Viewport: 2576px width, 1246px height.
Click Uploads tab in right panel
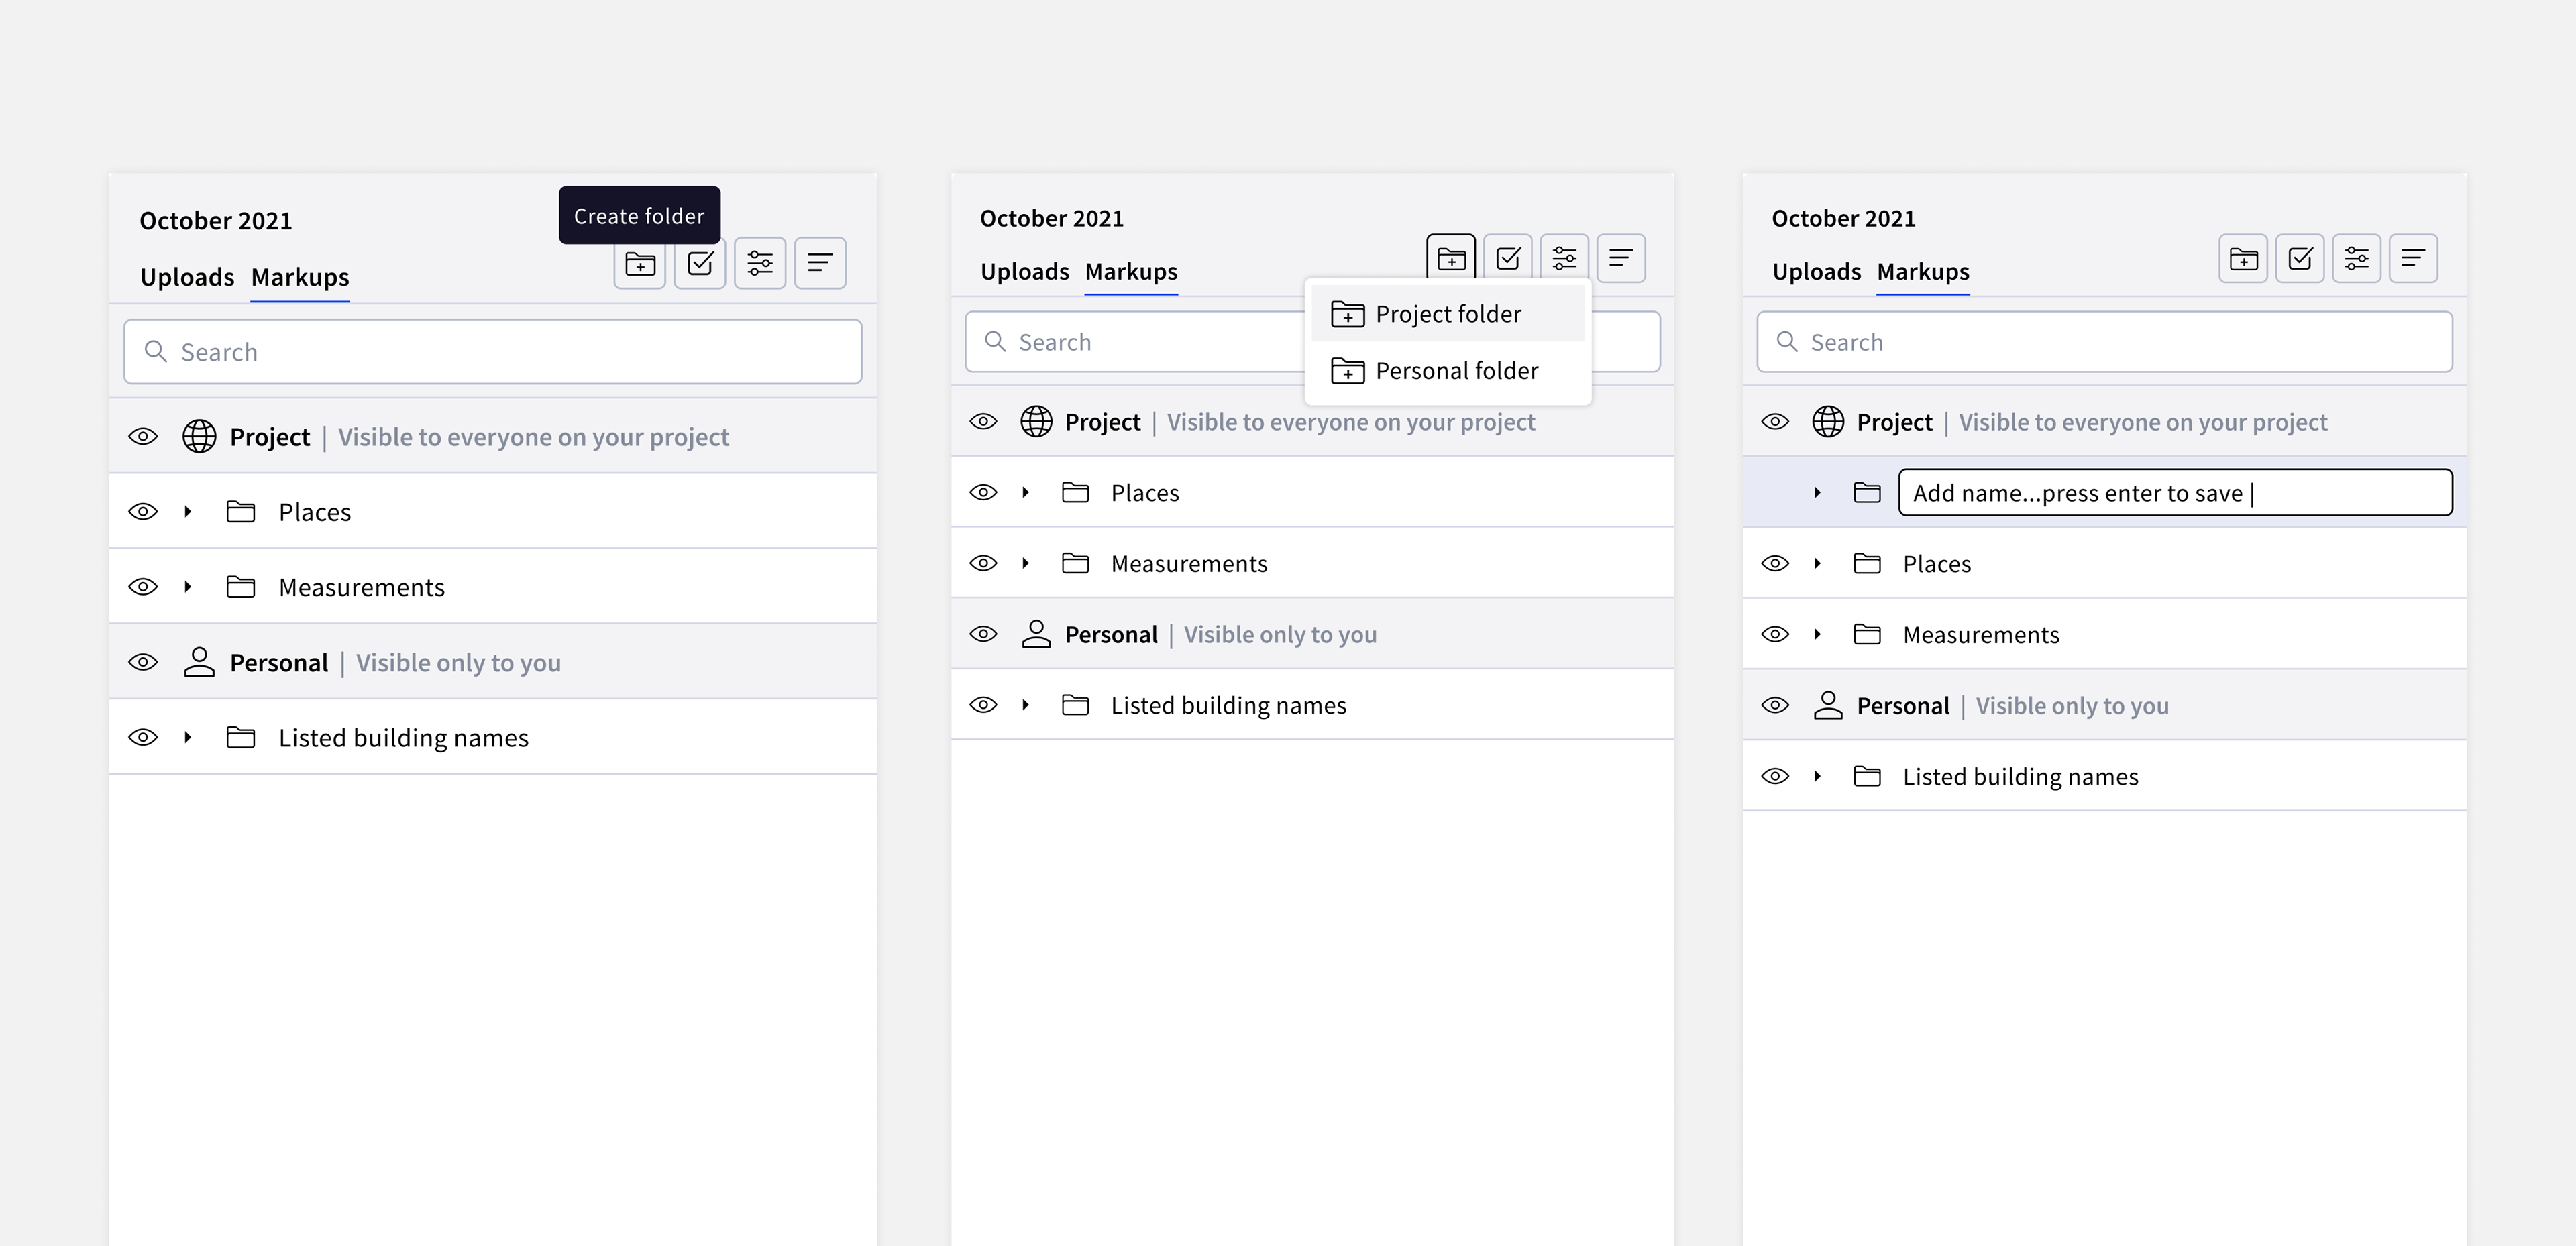click(x=1817, y=272)
